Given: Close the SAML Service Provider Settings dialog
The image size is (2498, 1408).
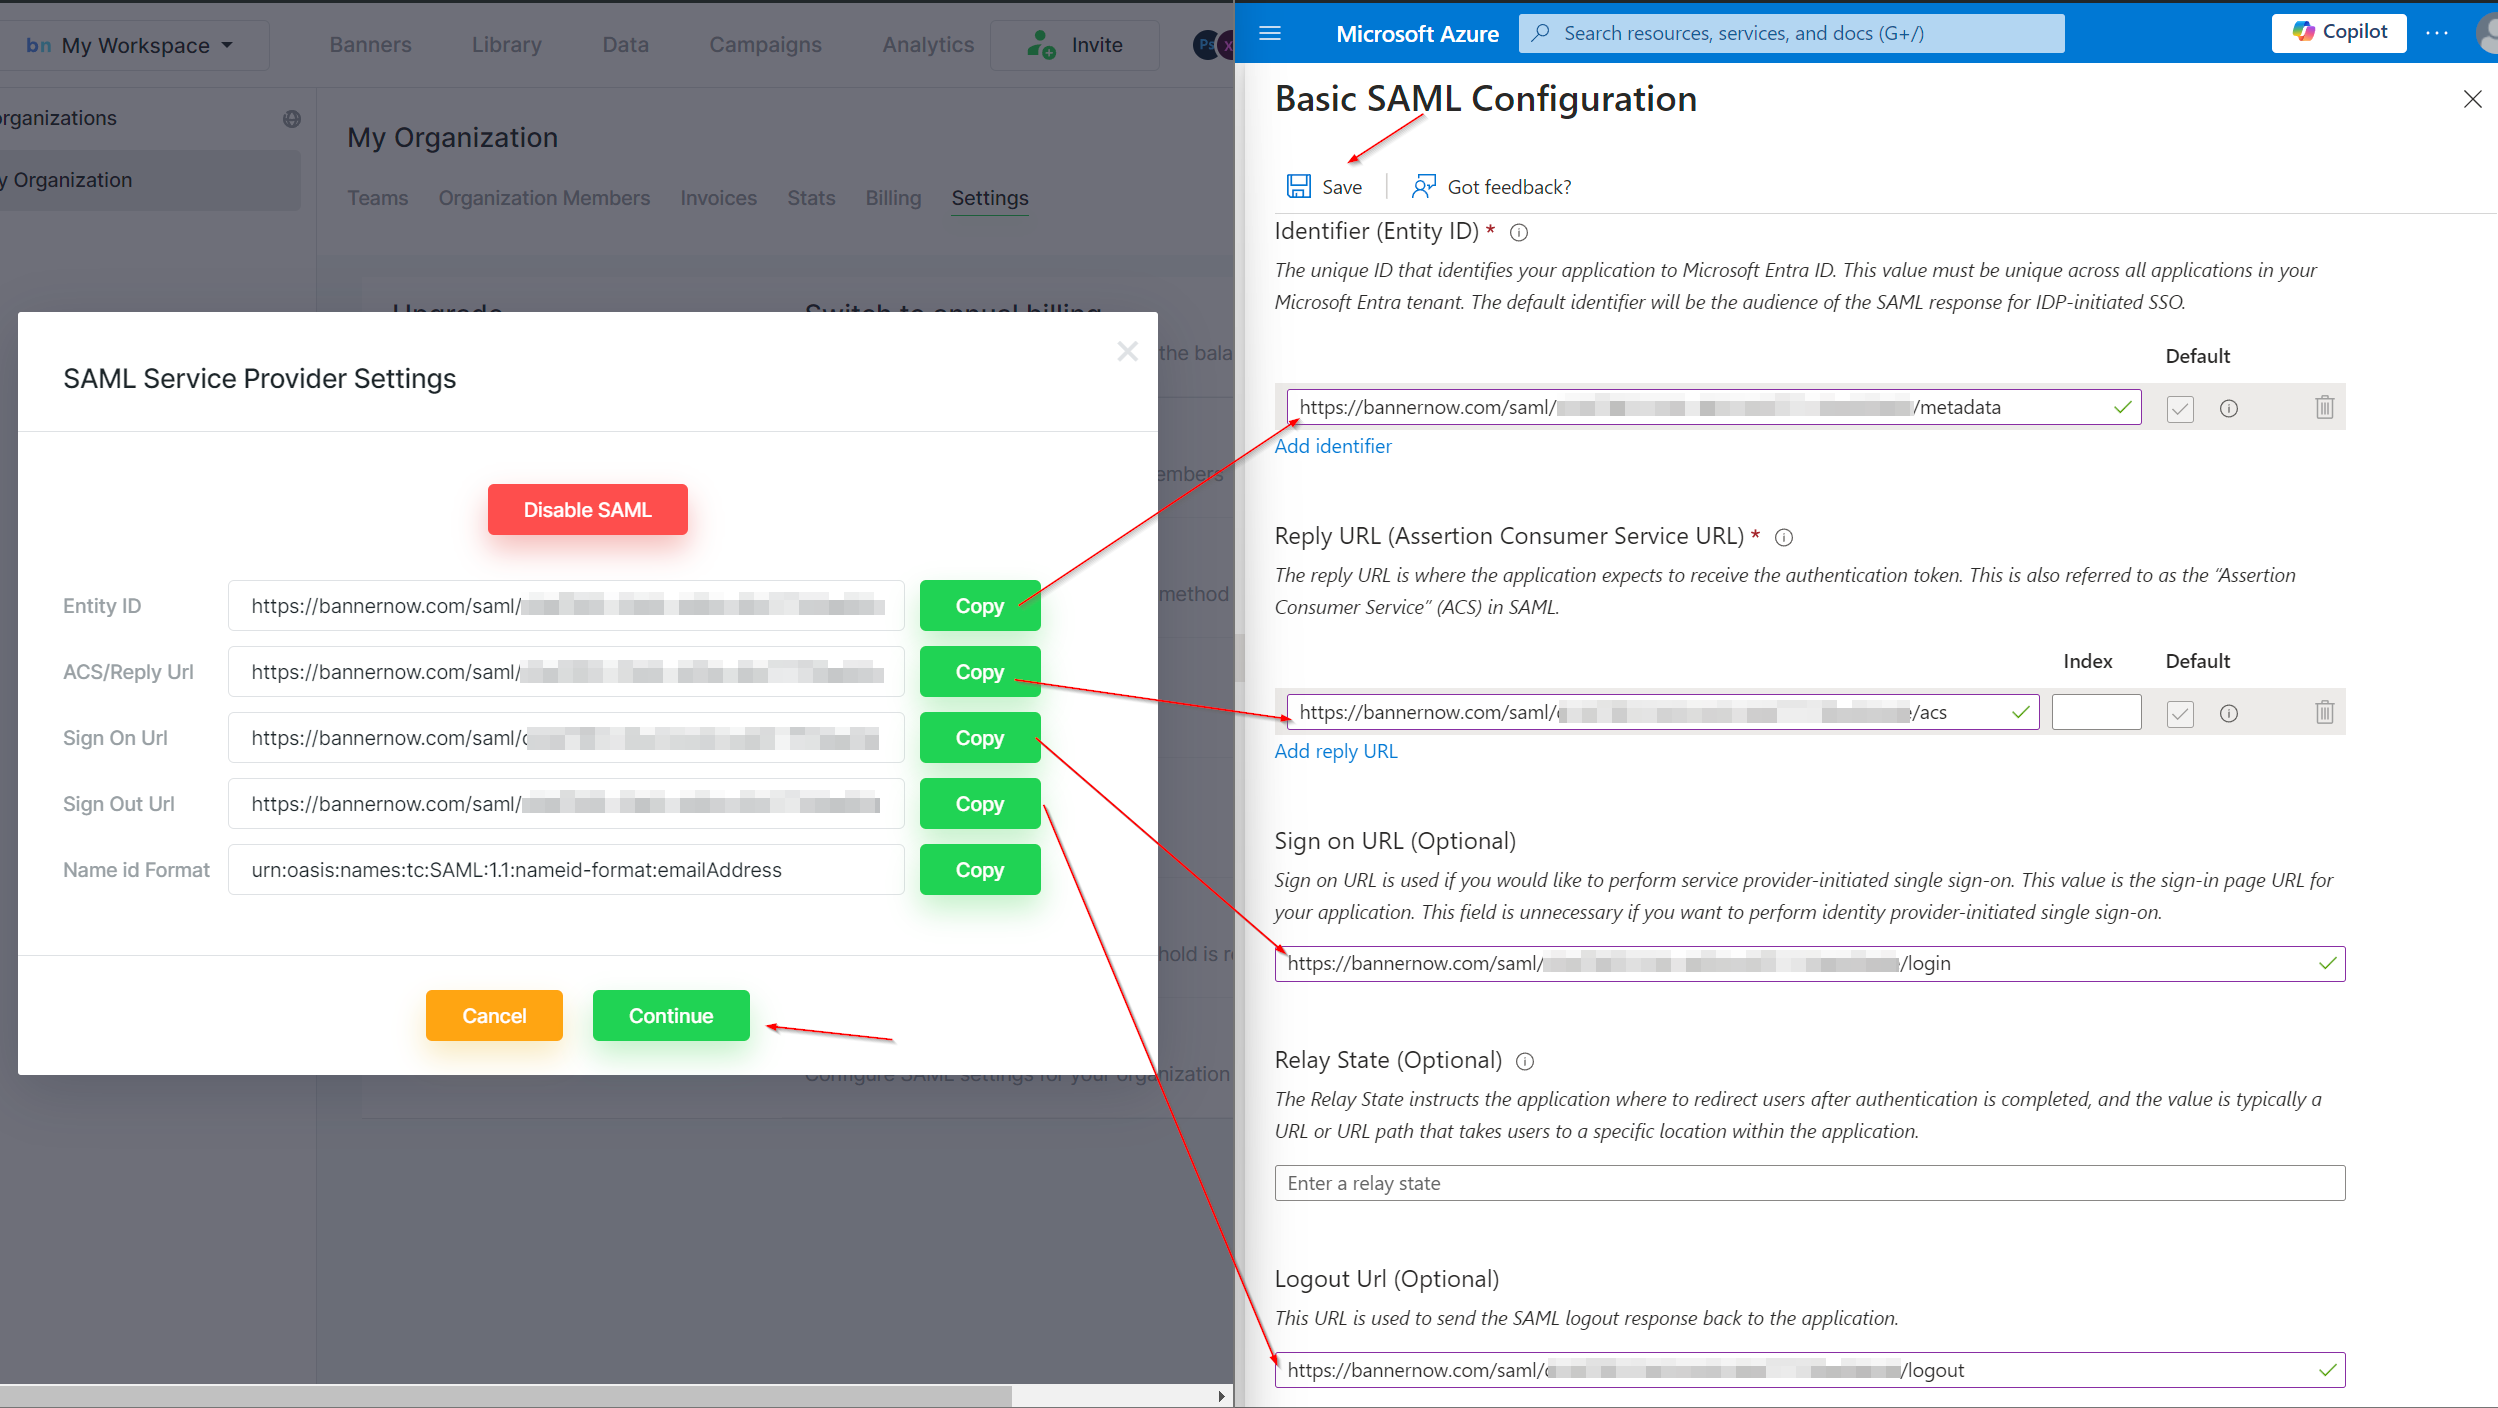Looking at the screenshot, I should click(x=1127, y=351).
